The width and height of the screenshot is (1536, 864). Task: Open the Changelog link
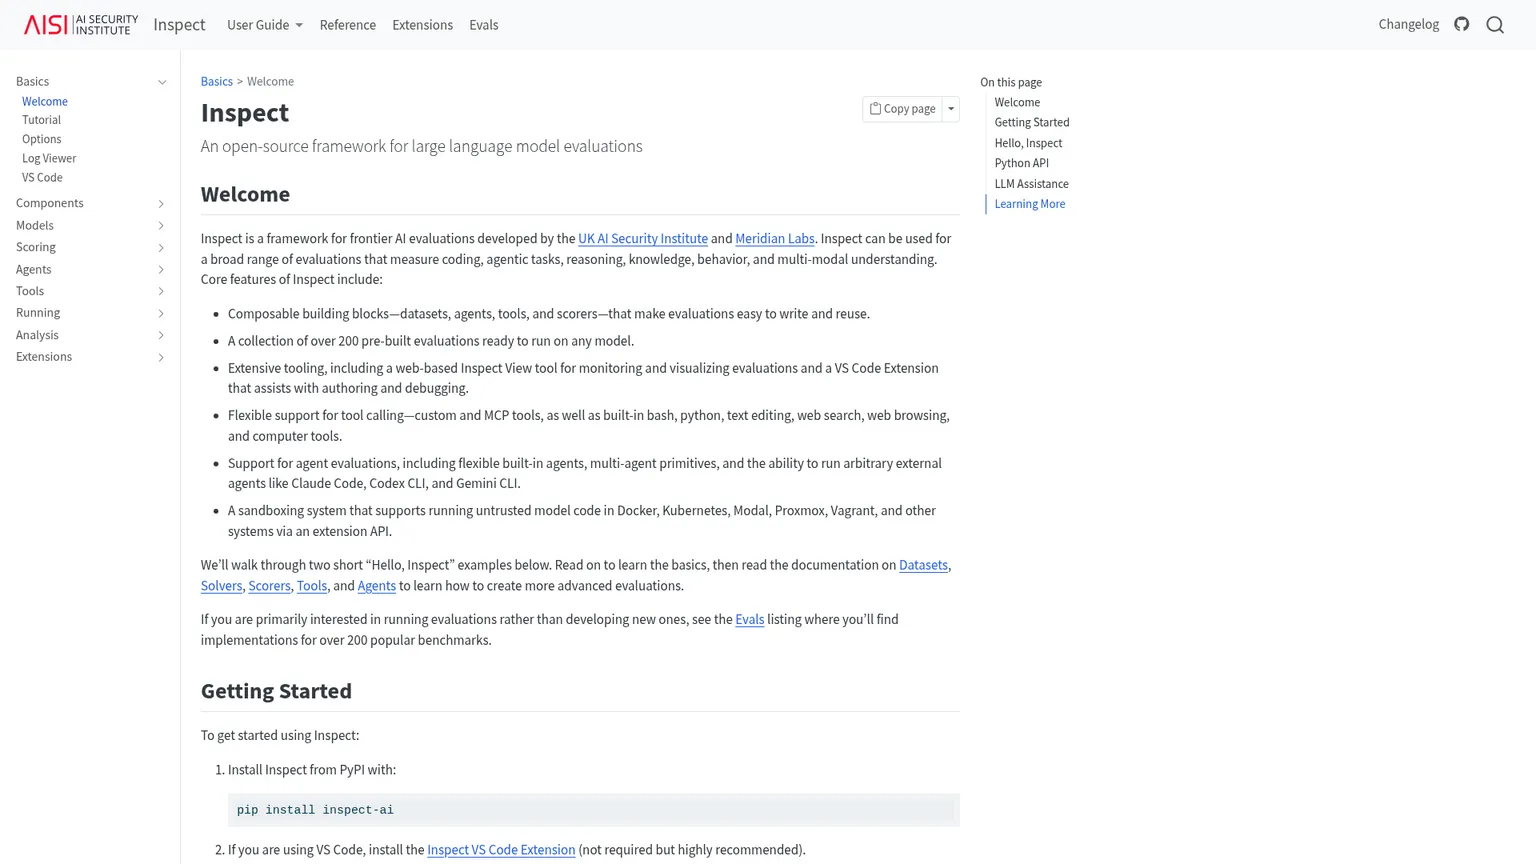coord(1408,24)
